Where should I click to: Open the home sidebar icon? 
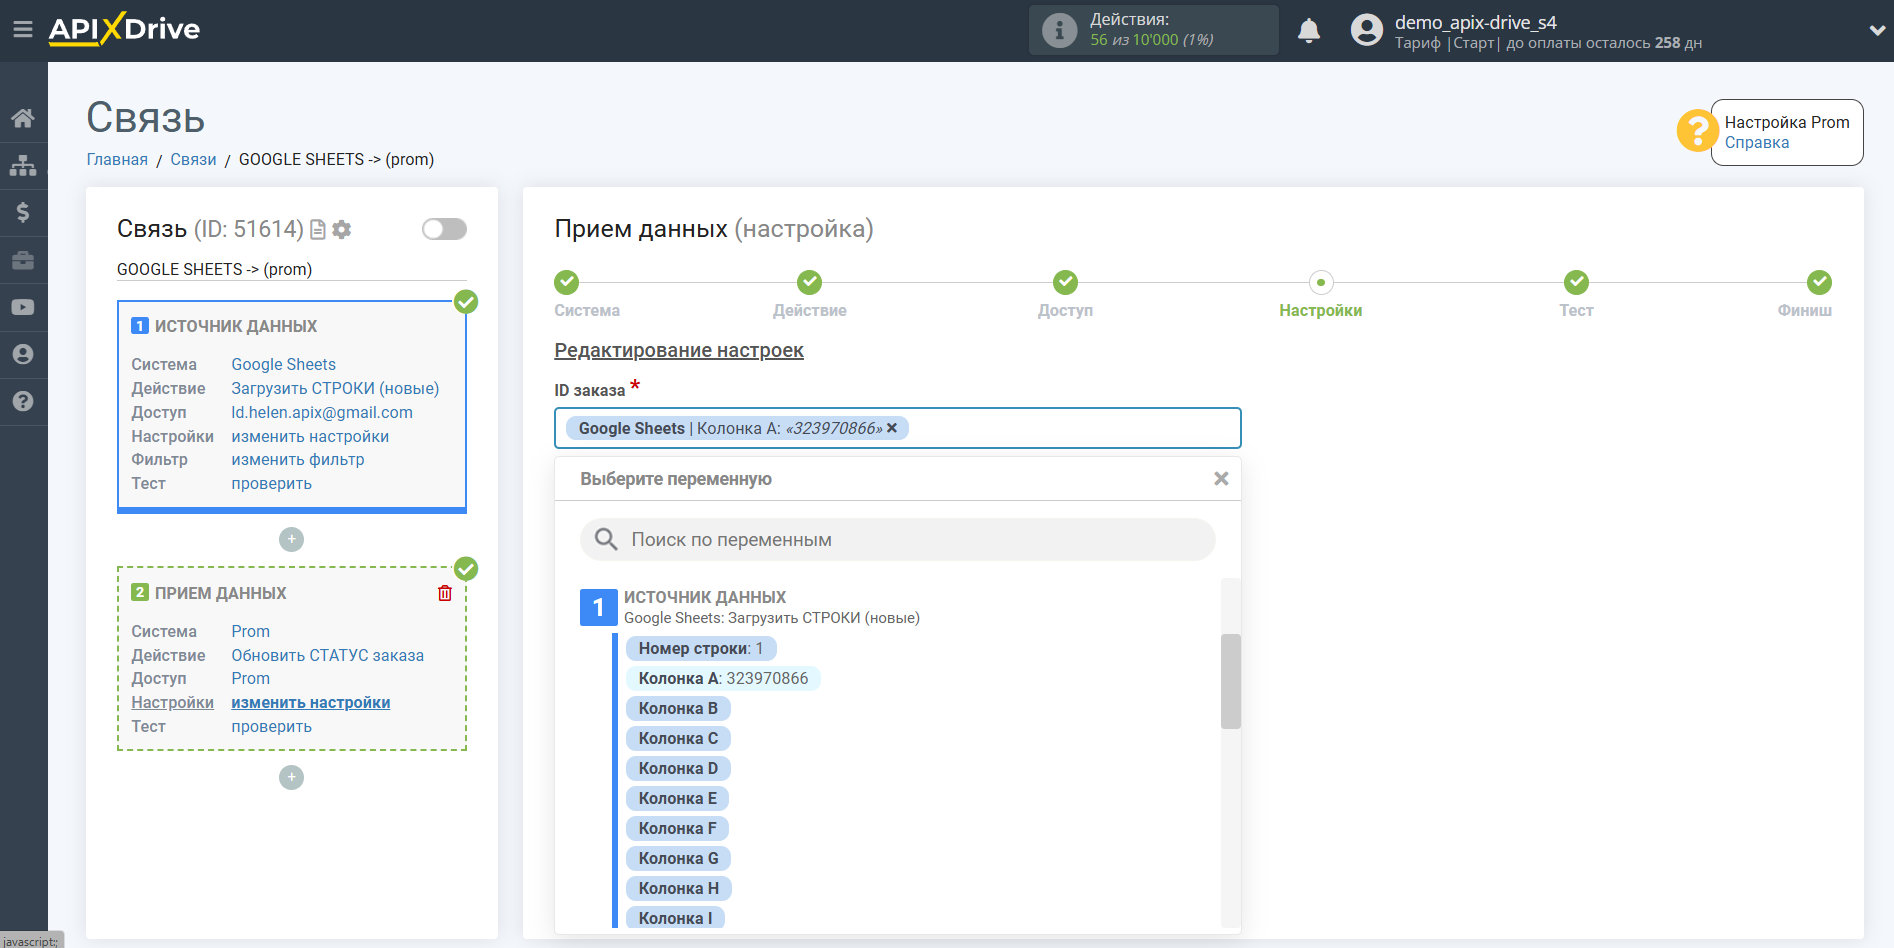[23, 118]
